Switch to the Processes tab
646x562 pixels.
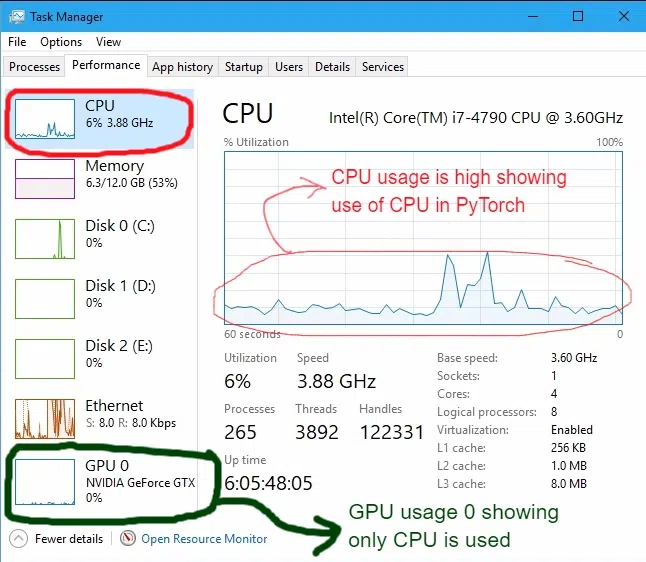tap(34, 67)
